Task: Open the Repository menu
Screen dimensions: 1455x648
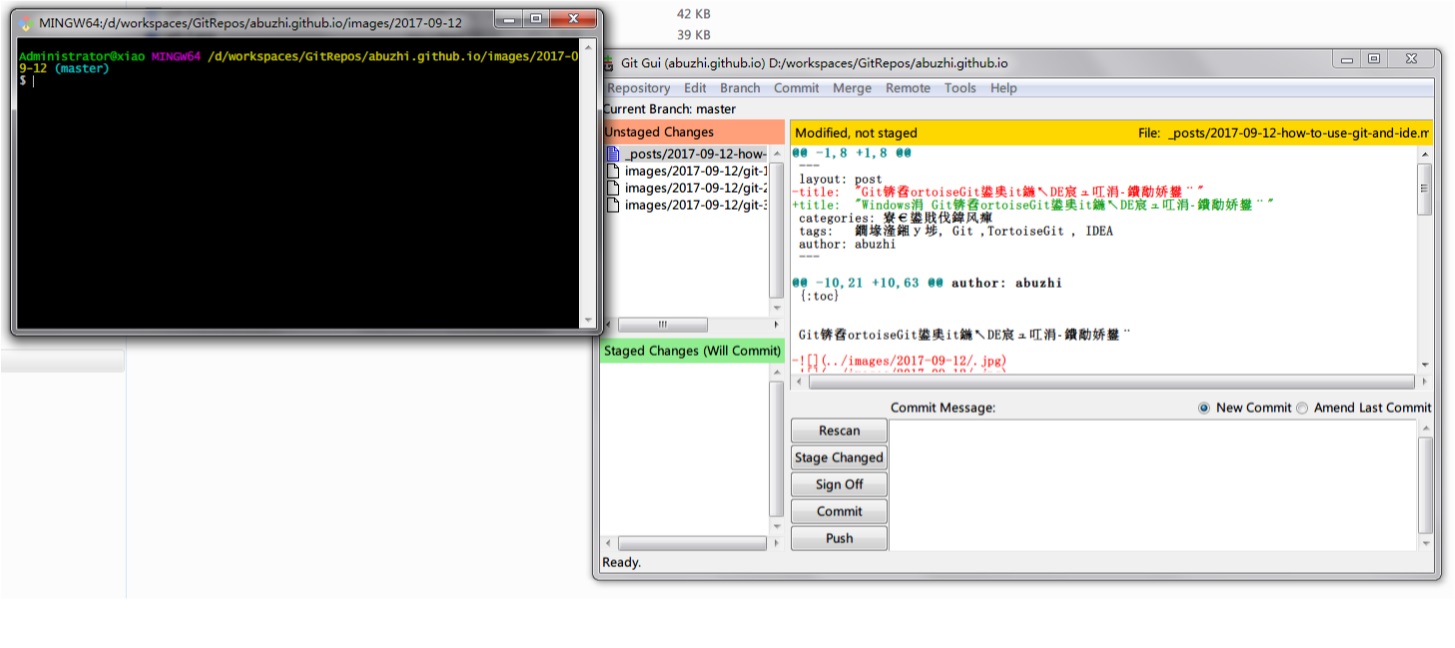Action: (638, 88)
